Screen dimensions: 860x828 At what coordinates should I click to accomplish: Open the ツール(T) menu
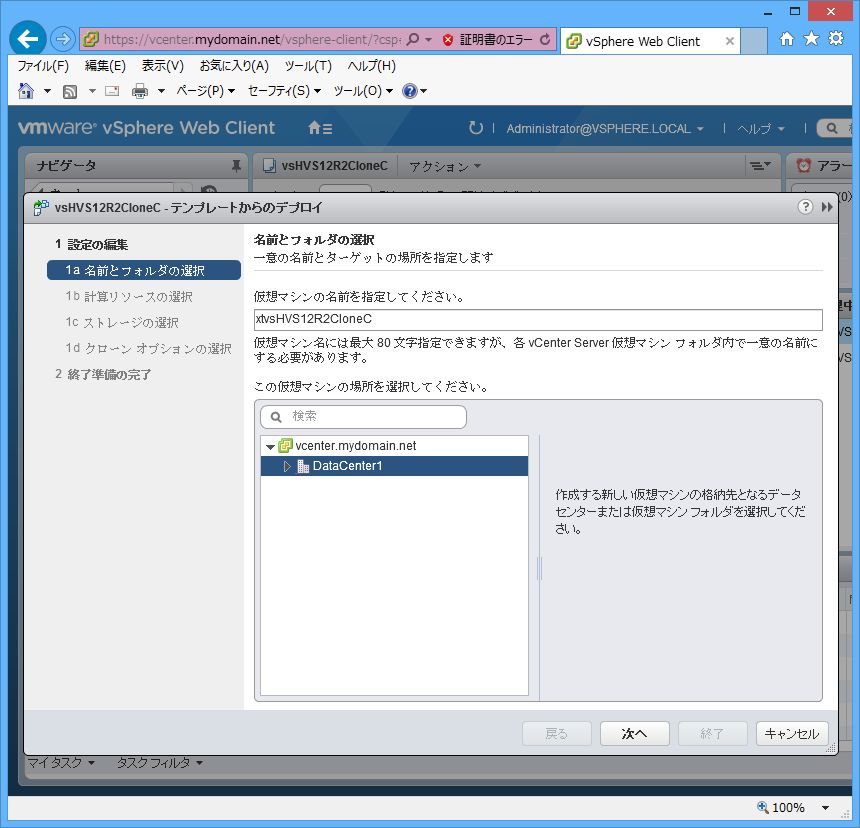click(x=308, y=66)
